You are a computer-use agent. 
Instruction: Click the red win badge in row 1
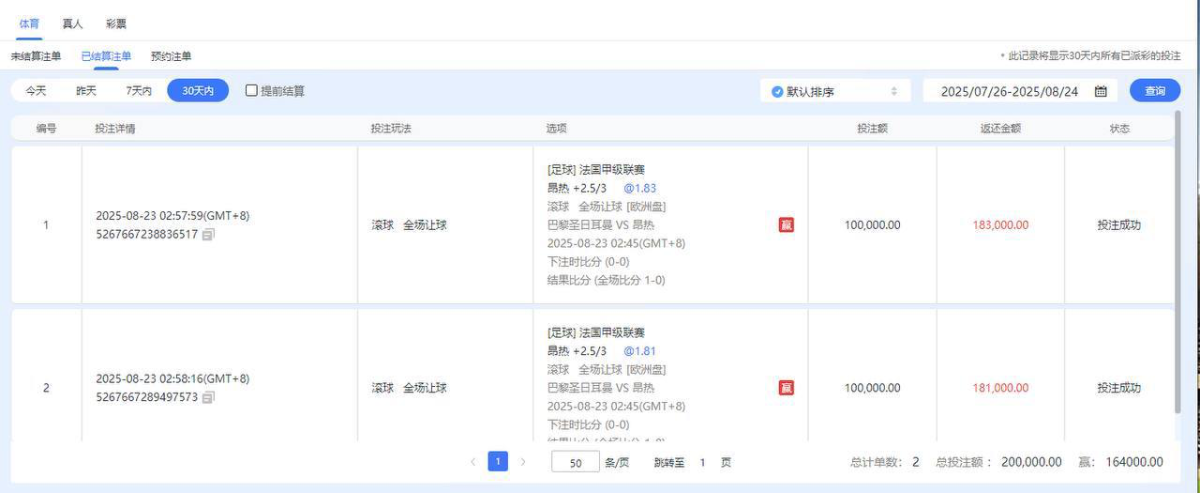pos(786,225)
